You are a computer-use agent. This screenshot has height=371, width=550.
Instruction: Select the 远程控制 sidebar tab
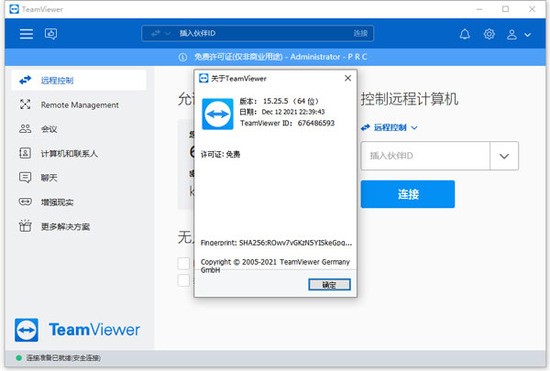pos(79,80)
